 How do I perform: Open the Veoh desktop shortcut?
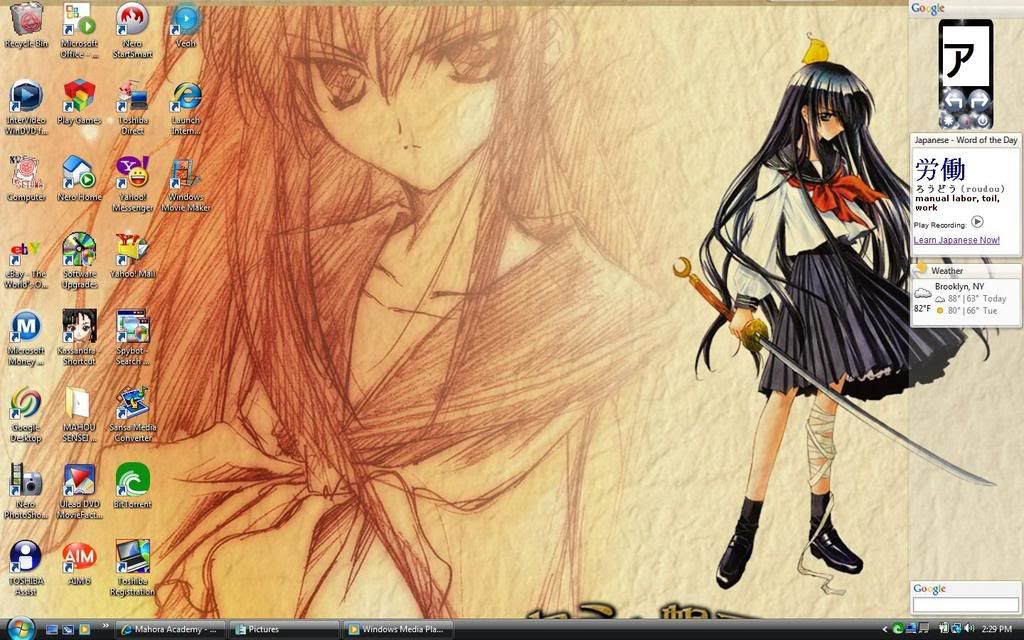[186, 20]
